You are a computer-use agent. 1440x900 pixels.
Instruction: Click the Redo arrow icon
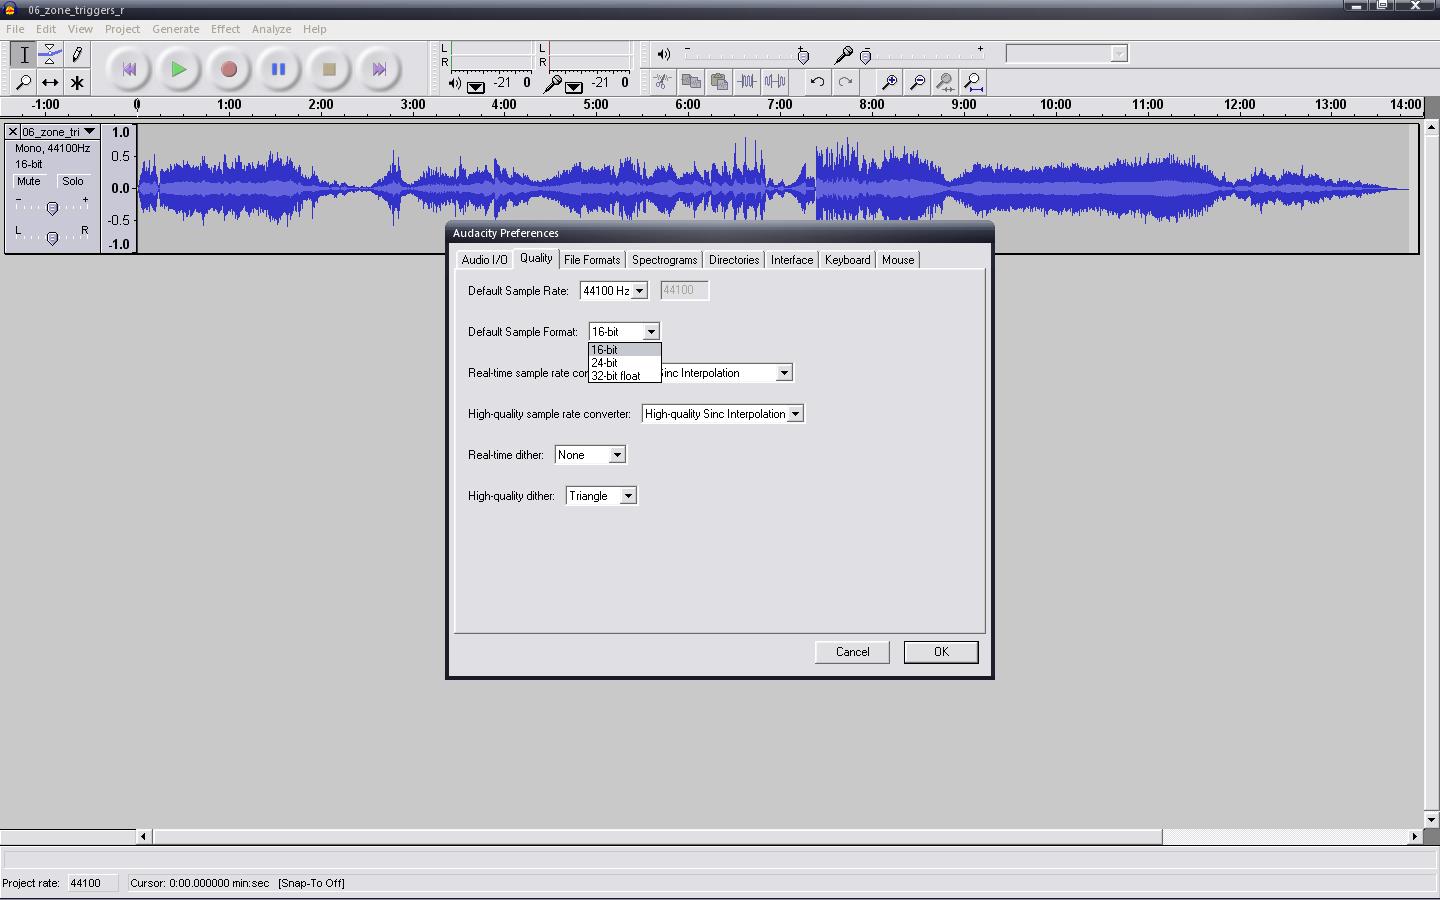click(x=845, y=82)
